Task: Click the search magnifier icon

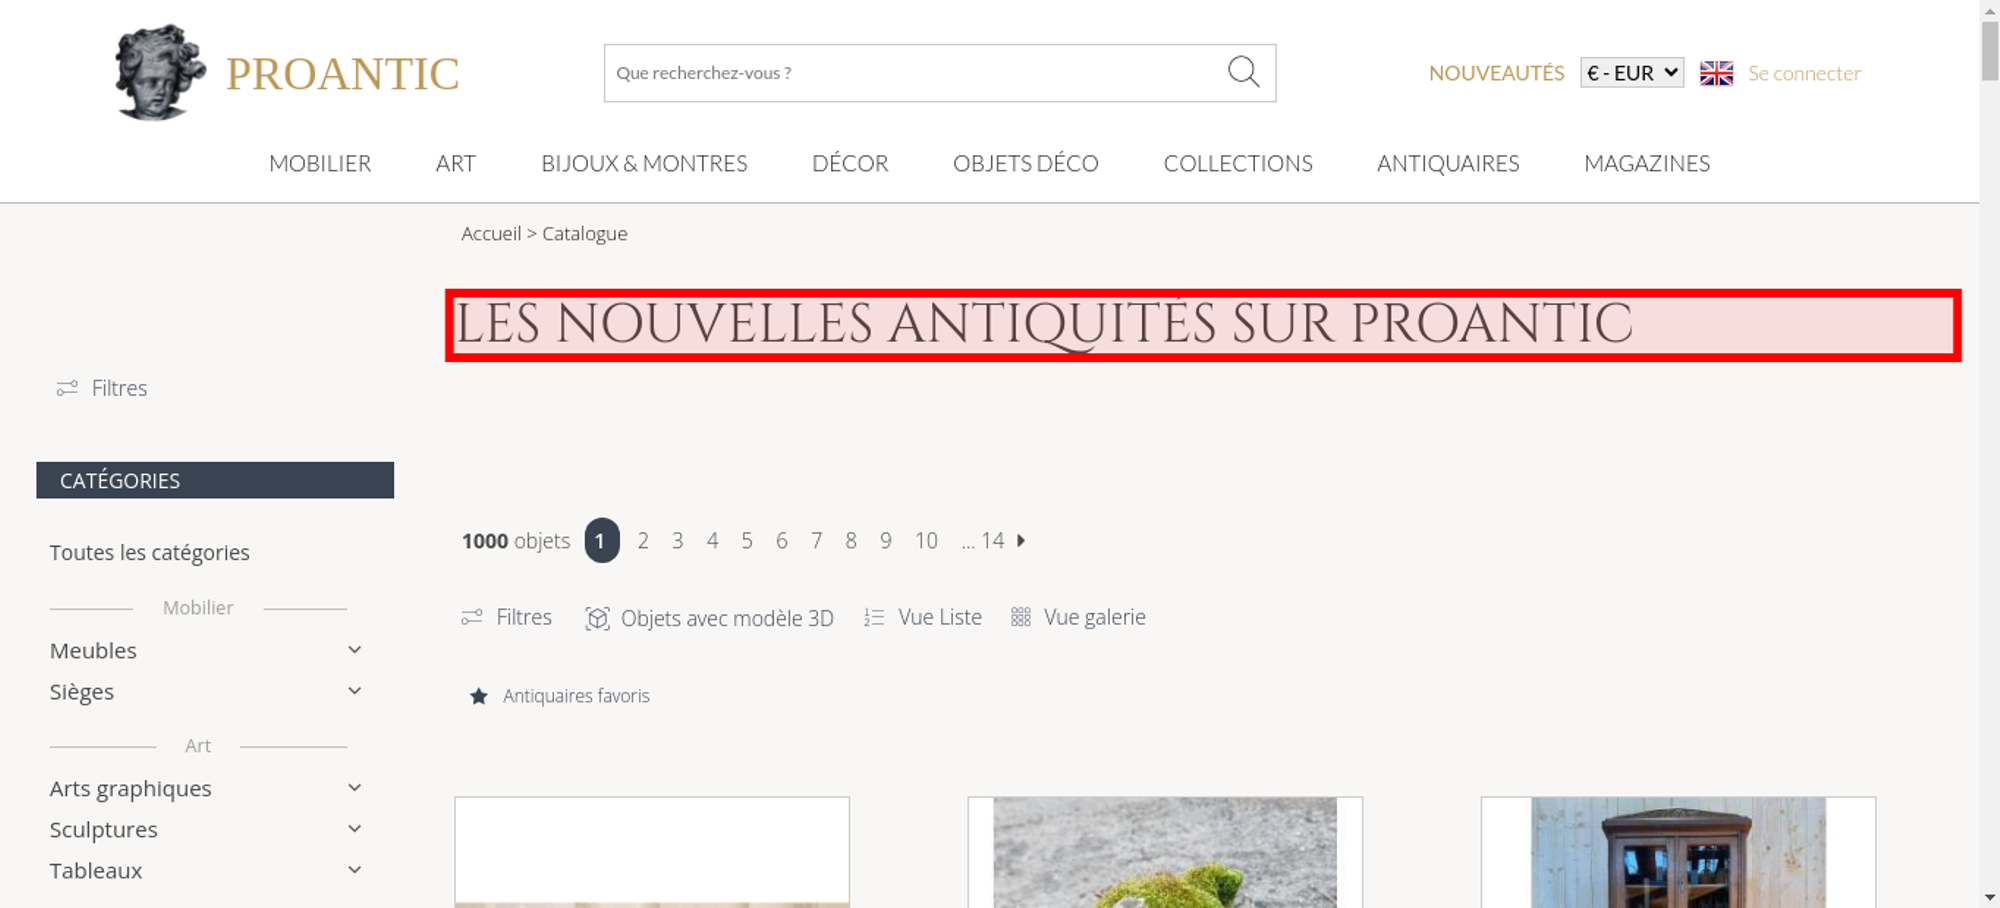Action: click(x=1243, y=72)
